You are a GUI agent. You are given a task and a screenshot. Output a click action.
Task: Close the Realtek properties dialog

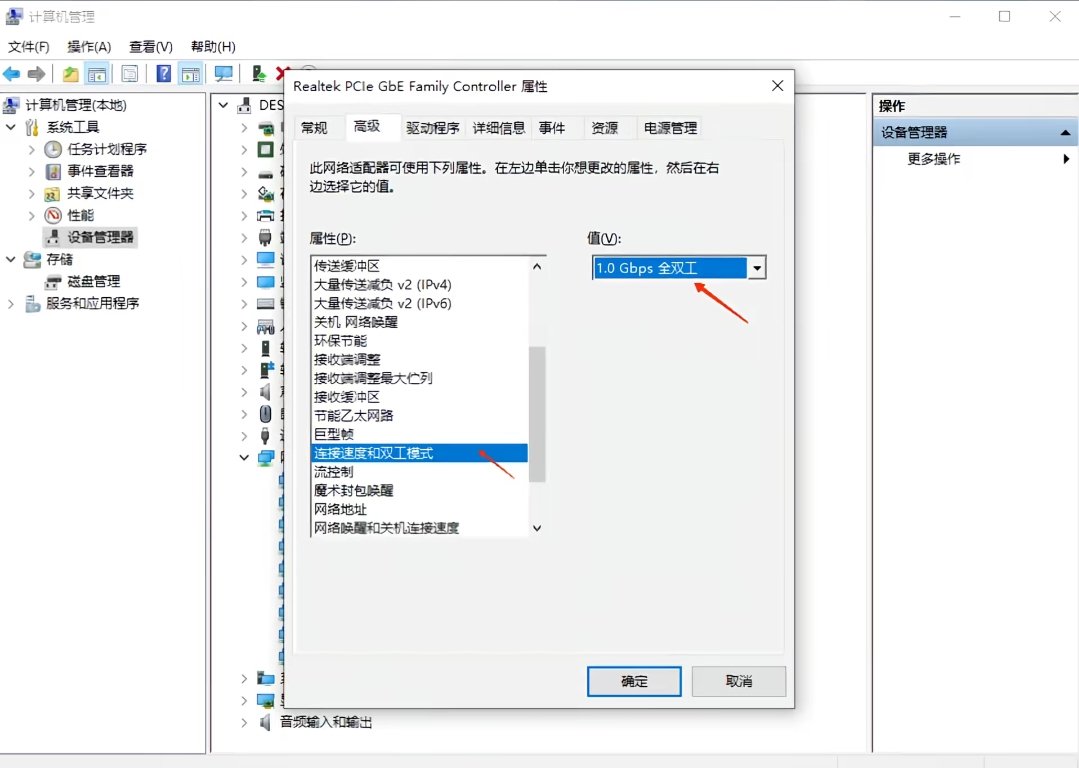coord(778,86)
